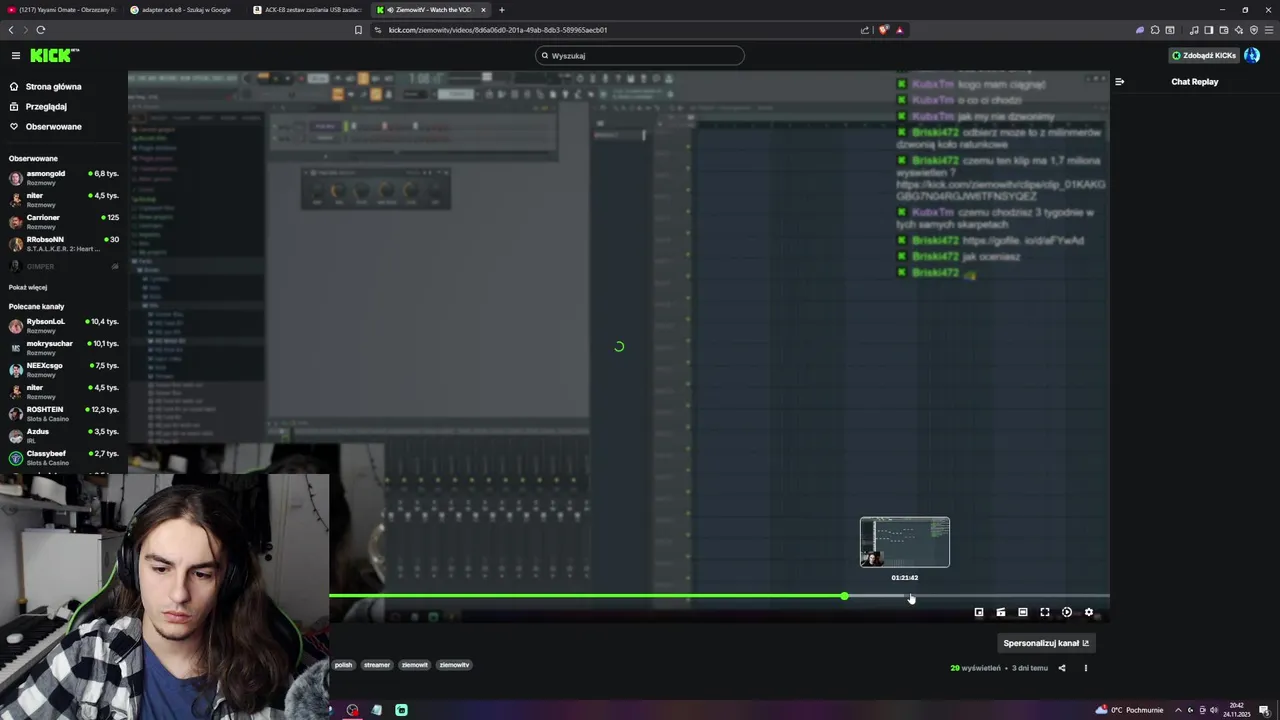1280x720 pixels.
Task: Switch to adapter ack e8 Google tab
Action: coord(185,10)
